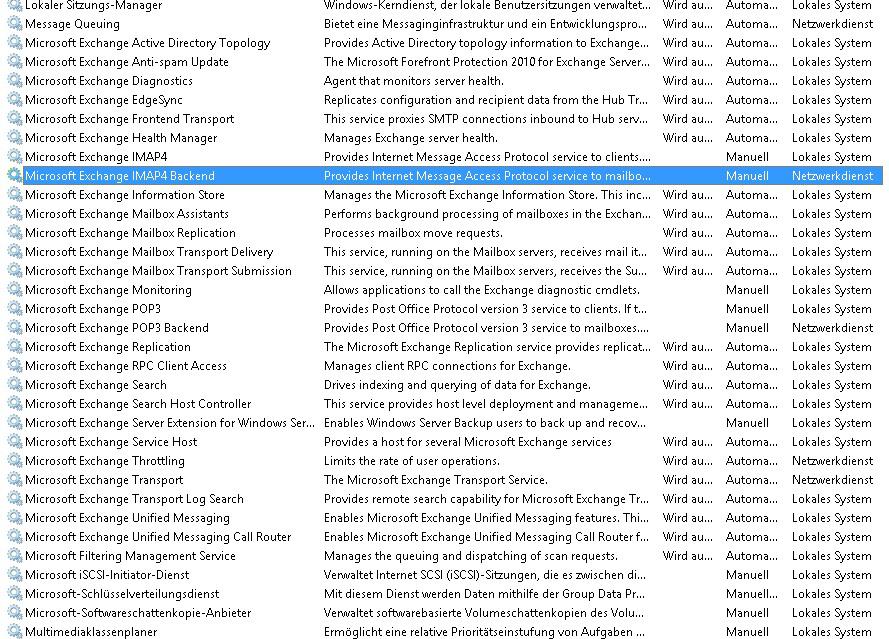The height and width of the screenshot is (639, 889).
Task: Select the icon beside Microsoft Exchange Mailbox Assistants
Action: click(14, 214)
